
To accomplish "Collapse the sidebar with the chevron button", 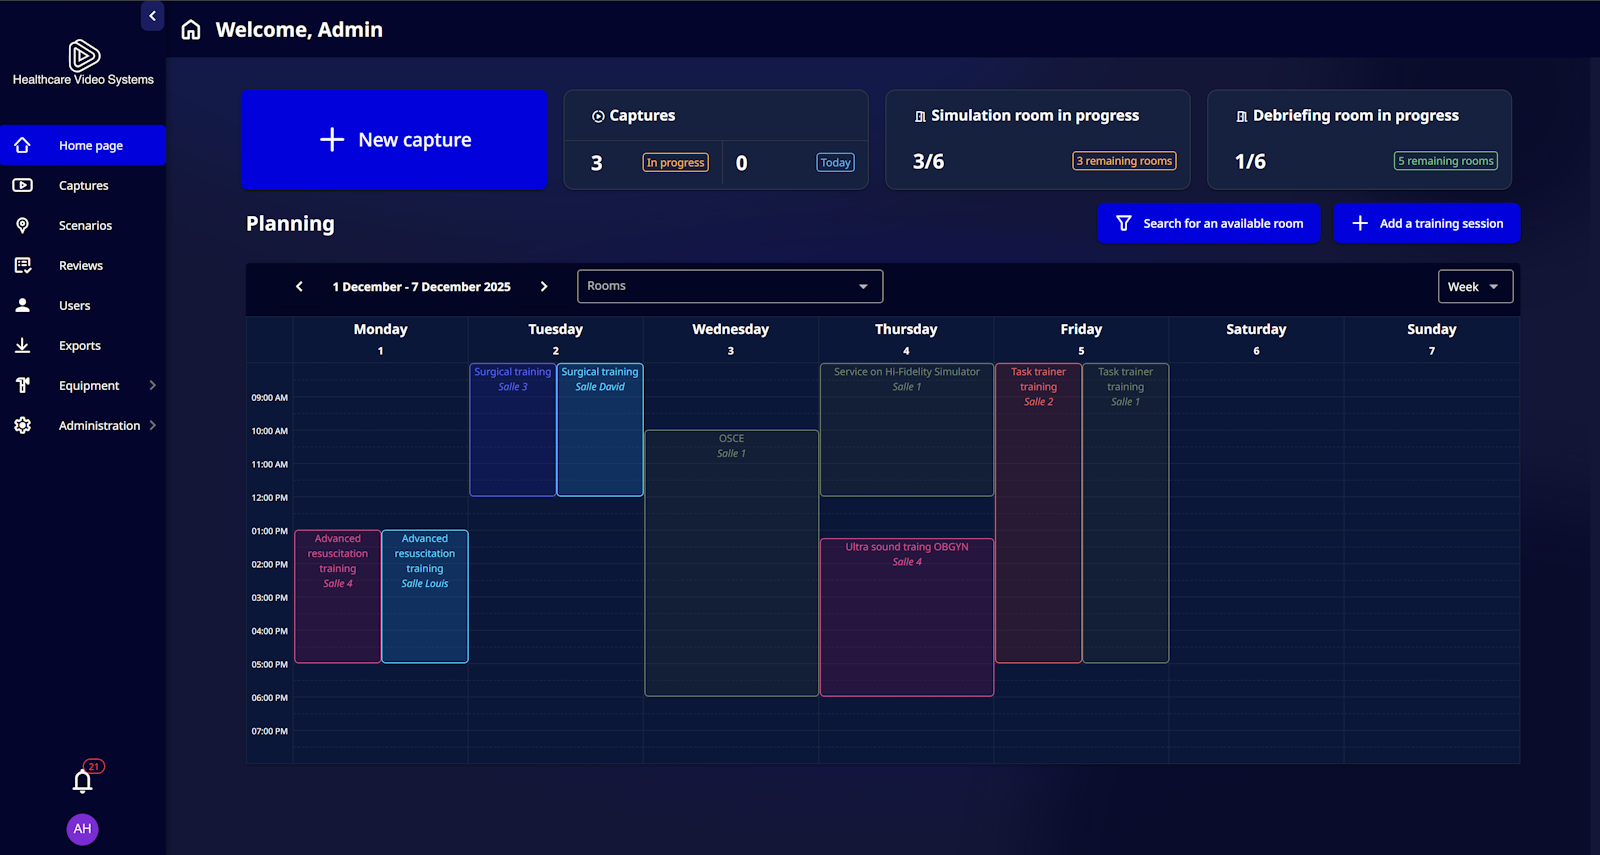I will tap(152, 16).
